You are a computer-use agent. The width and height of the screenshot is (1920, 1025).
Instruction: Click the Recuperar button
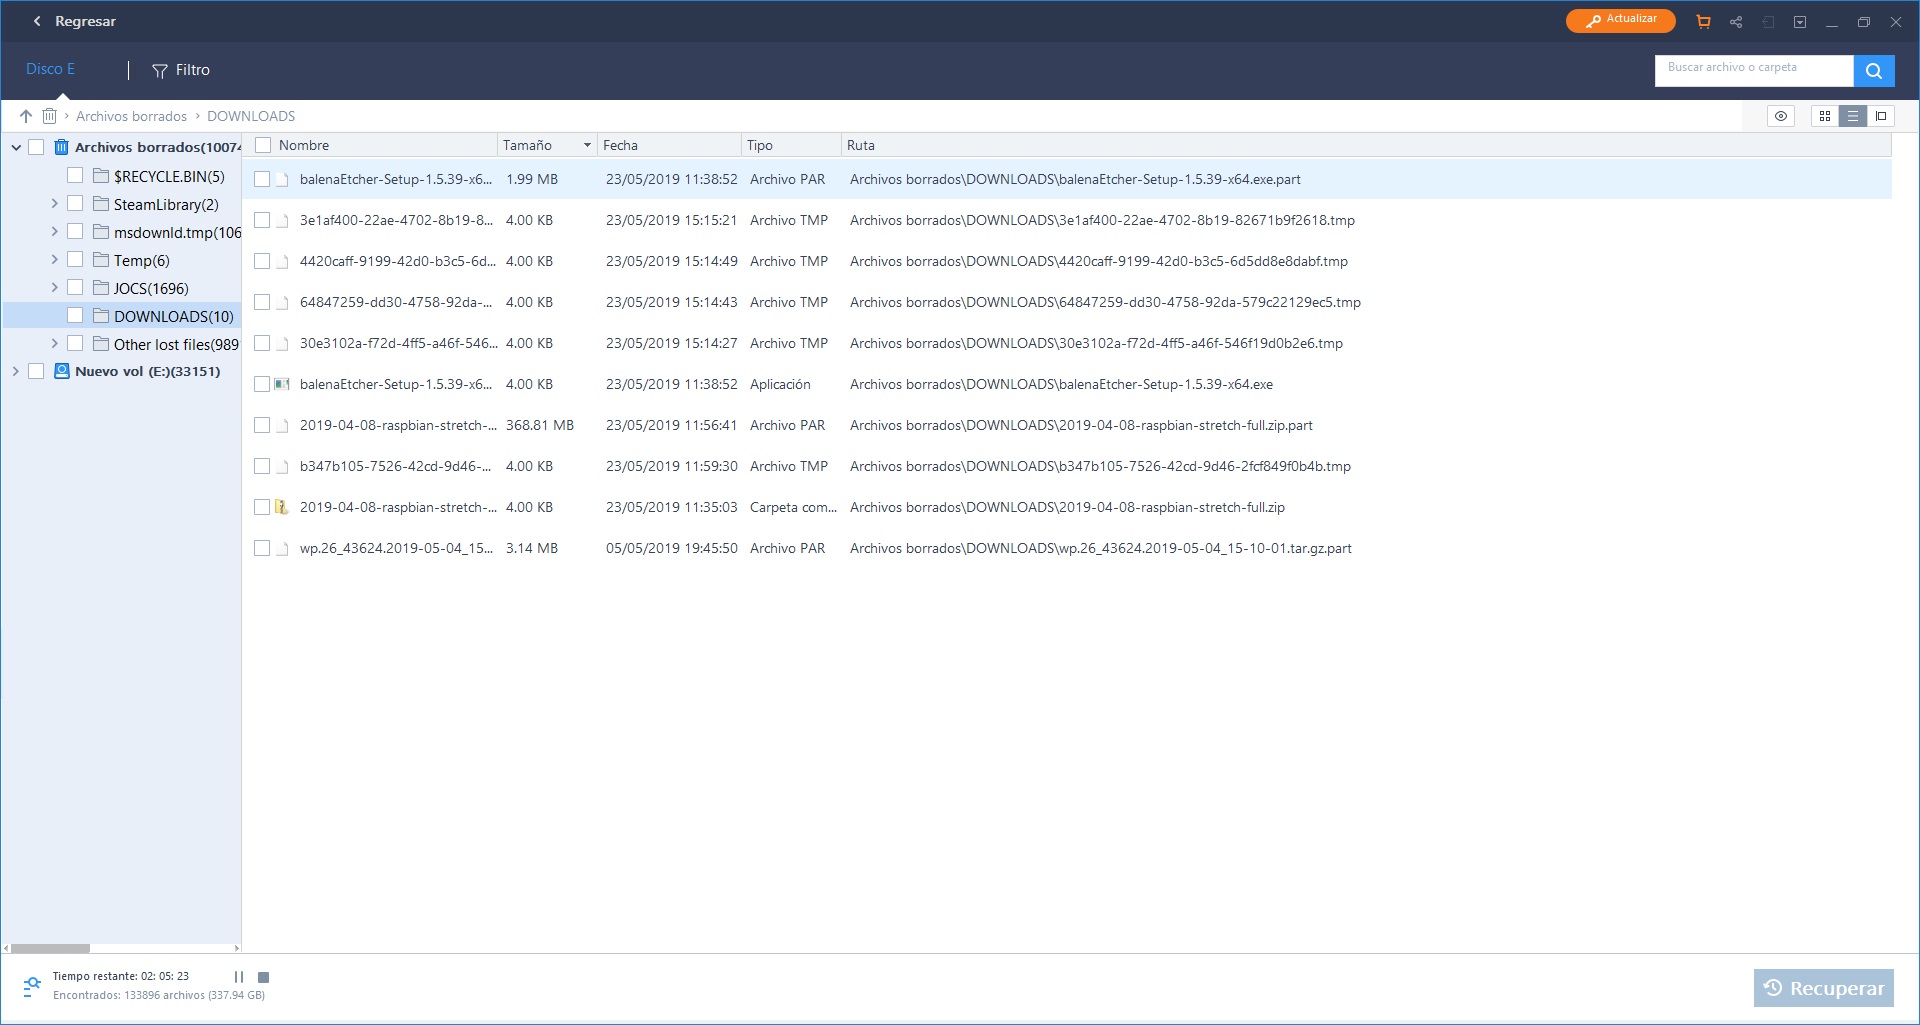[x=1824, y=988]
